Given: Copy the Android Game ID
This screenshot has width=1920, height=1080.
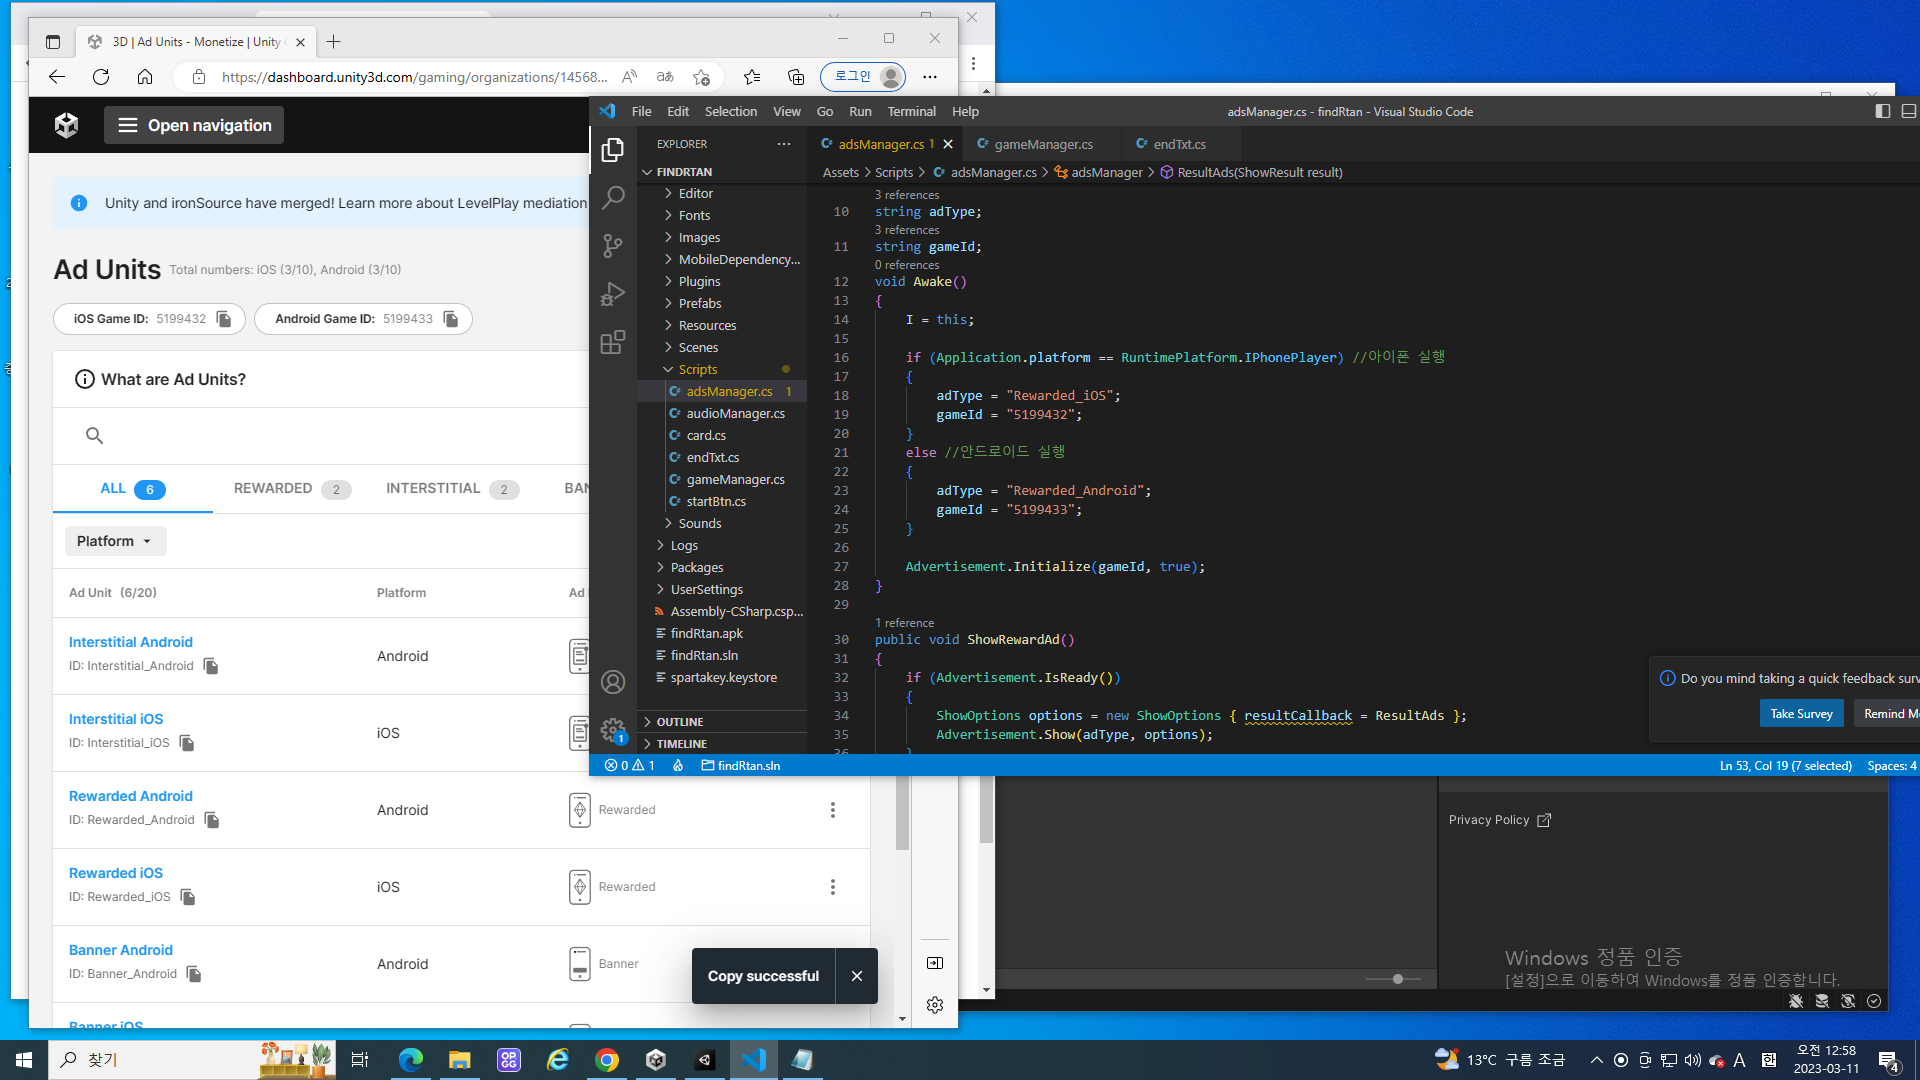Looking at the screenshot, I should [x=451, y=319].
